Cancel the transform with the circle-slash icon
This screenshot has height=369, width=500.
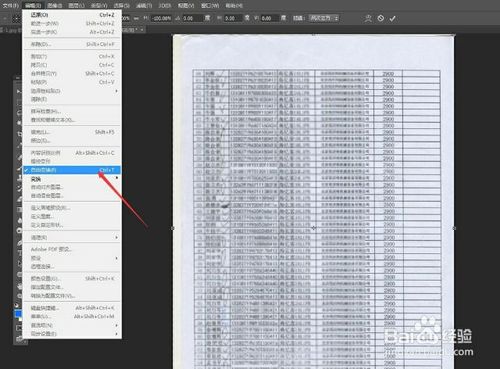pos(380,18)
